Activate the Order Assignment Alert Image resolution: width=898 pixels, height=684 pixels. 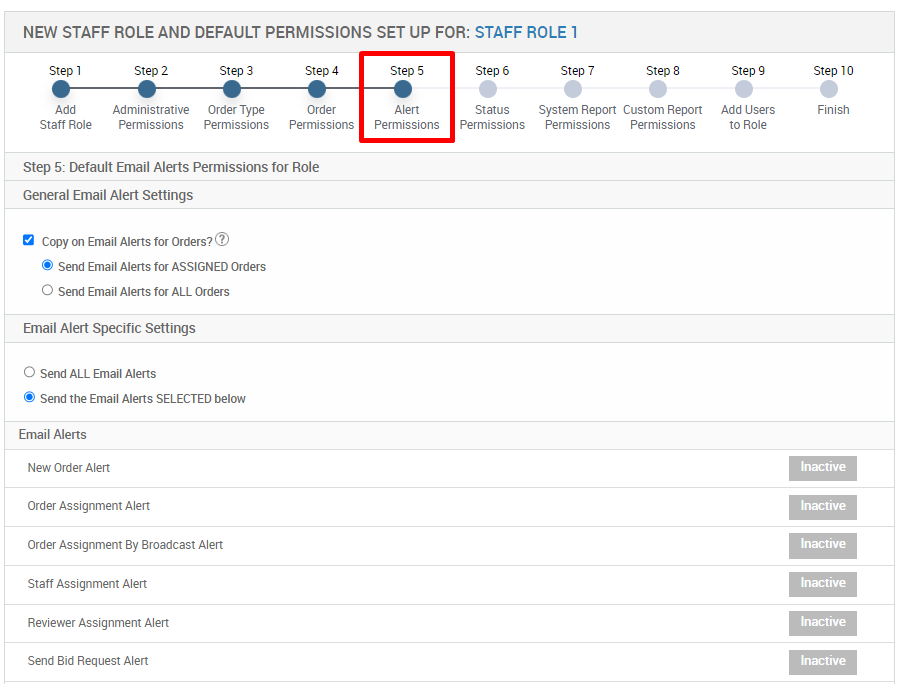pyautogui.click(x=822, y=507)
